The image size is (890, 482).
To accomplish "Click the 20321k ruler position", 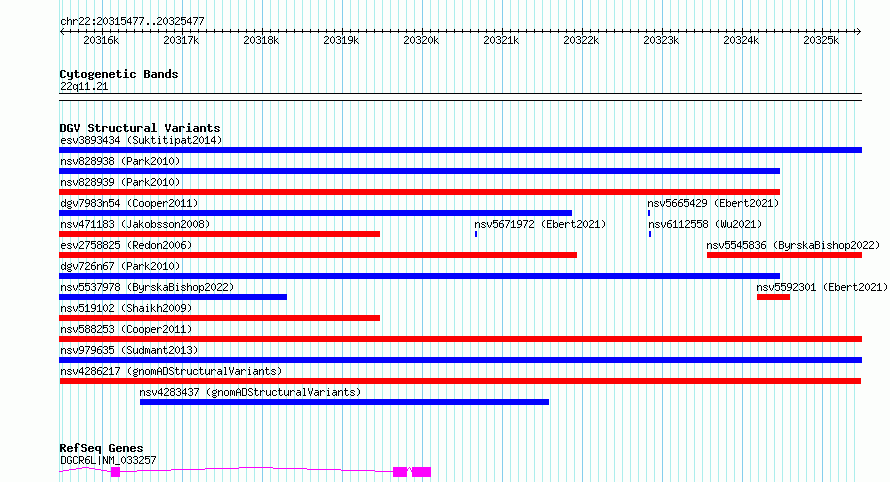I will [501, 40].
